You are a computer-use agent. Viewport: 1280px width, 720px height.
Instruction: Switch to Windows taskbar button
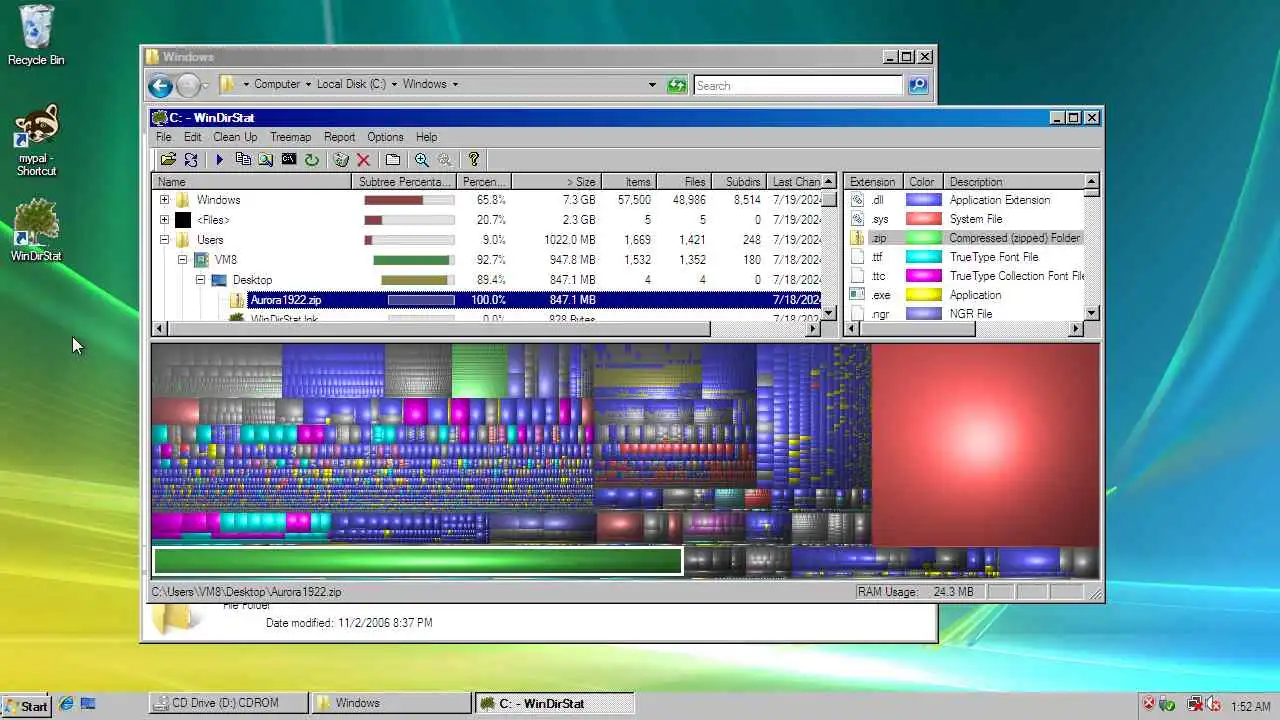(391, 704)
